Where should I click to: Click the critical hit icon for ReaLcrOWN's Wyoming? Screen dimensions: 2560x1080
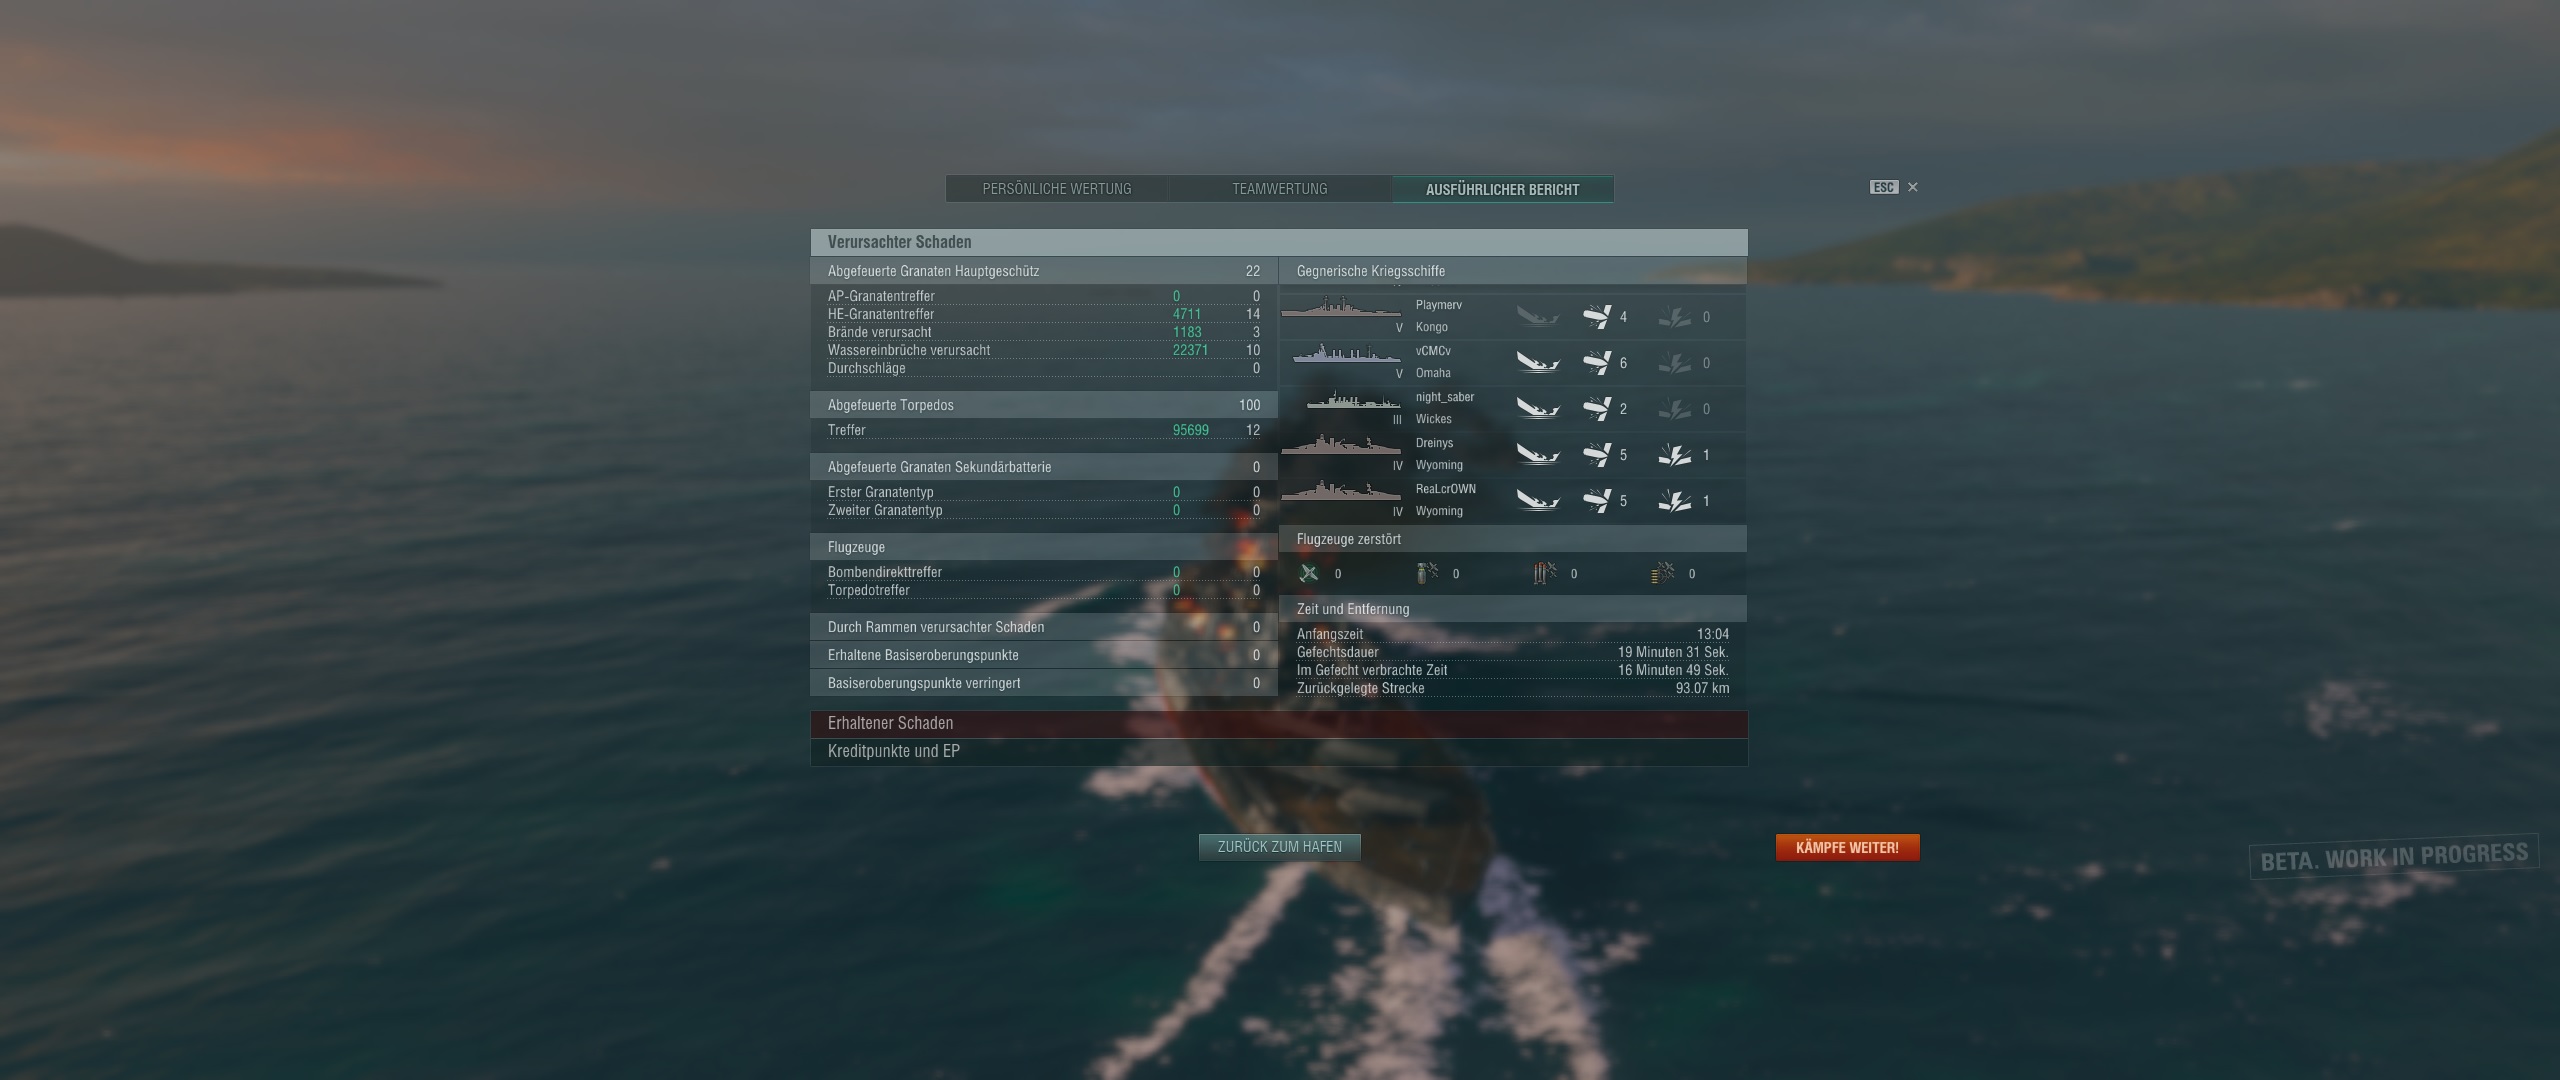pos(1675,501)
